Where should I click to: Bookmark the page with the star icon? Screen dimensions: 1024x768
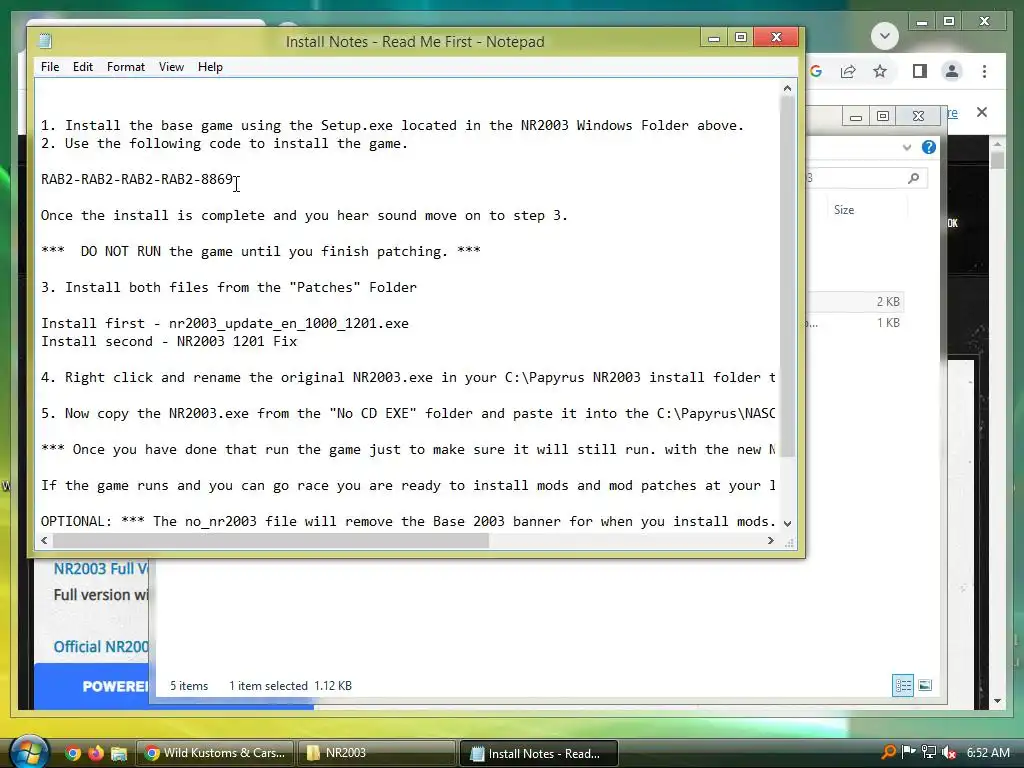click(x=880, y=71)
